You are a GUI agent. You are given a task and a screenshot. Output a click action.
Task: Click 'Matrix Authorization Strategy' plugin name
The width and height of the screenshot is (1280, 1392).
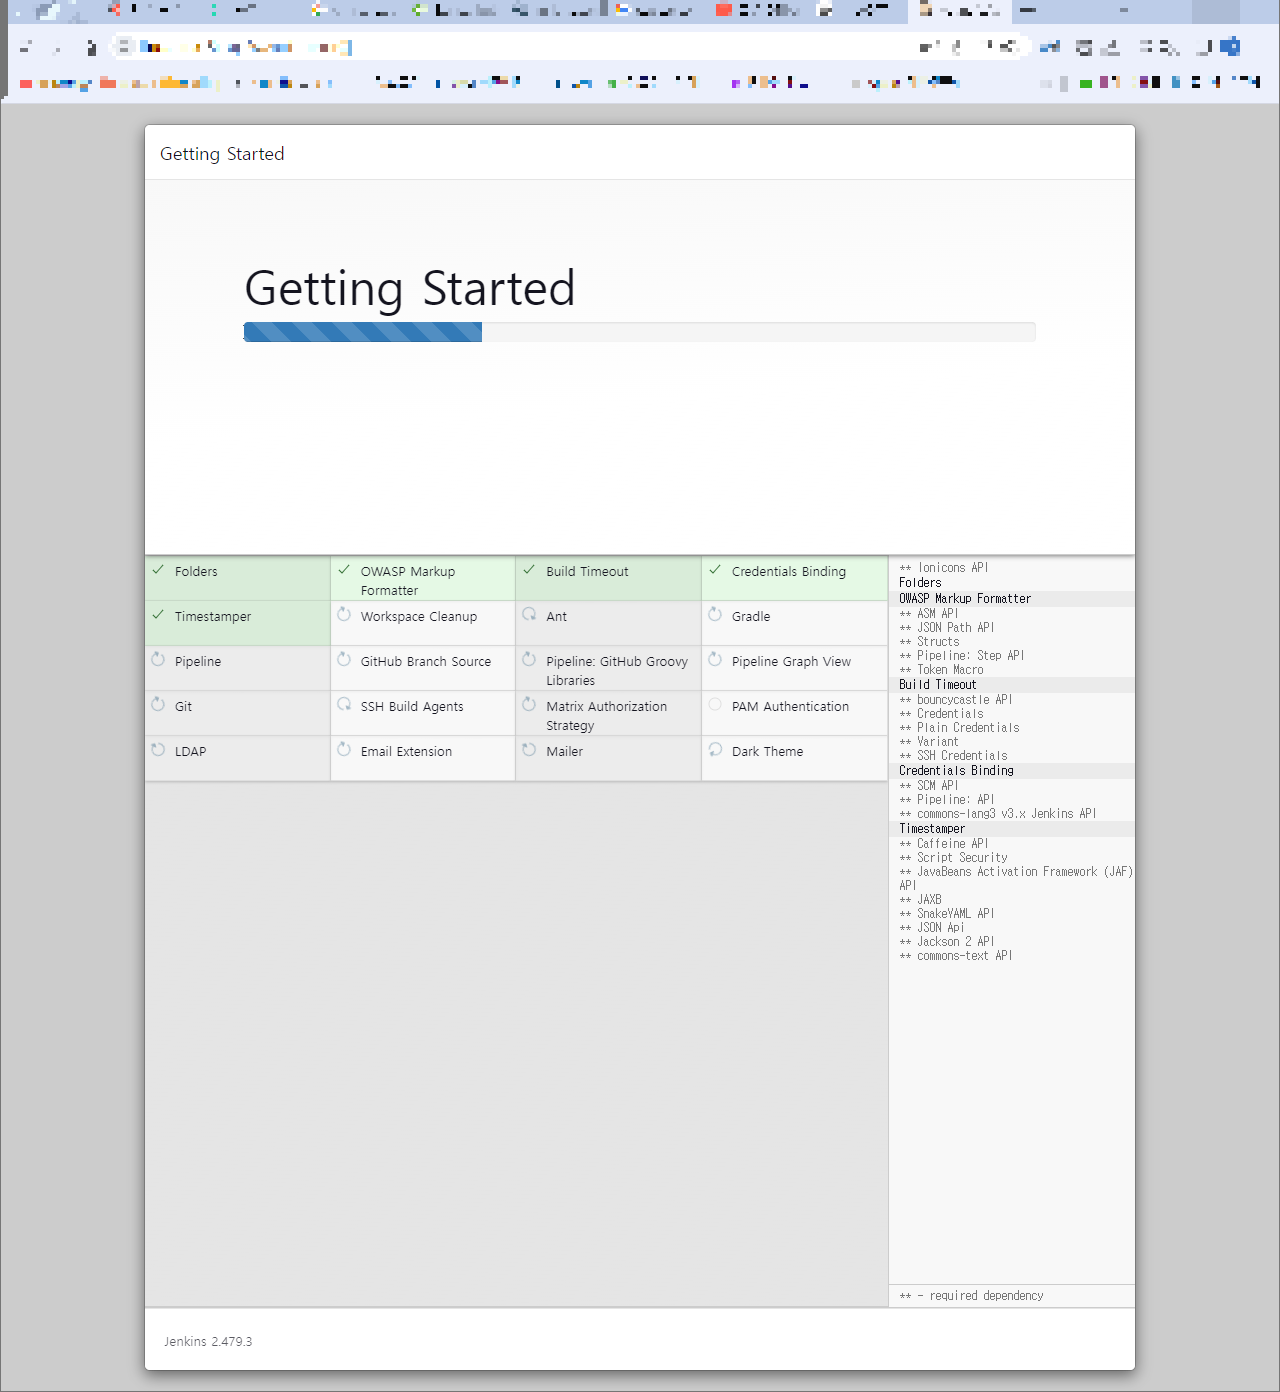click(x=606, y=716)
